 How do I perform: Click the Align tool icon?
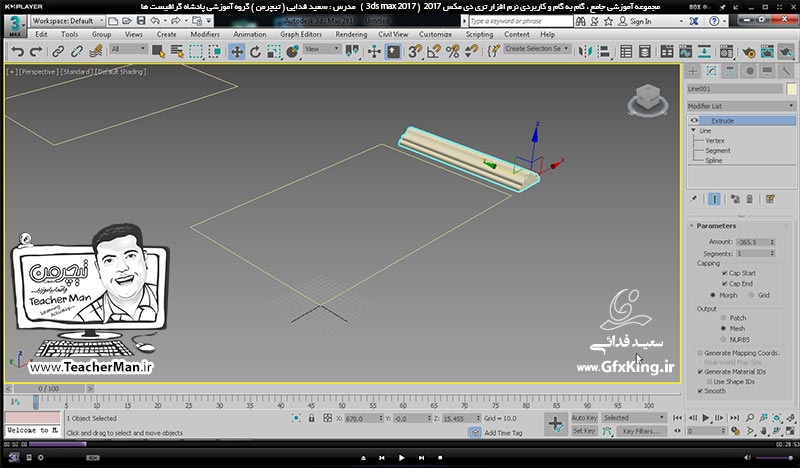tap(604, 52)
